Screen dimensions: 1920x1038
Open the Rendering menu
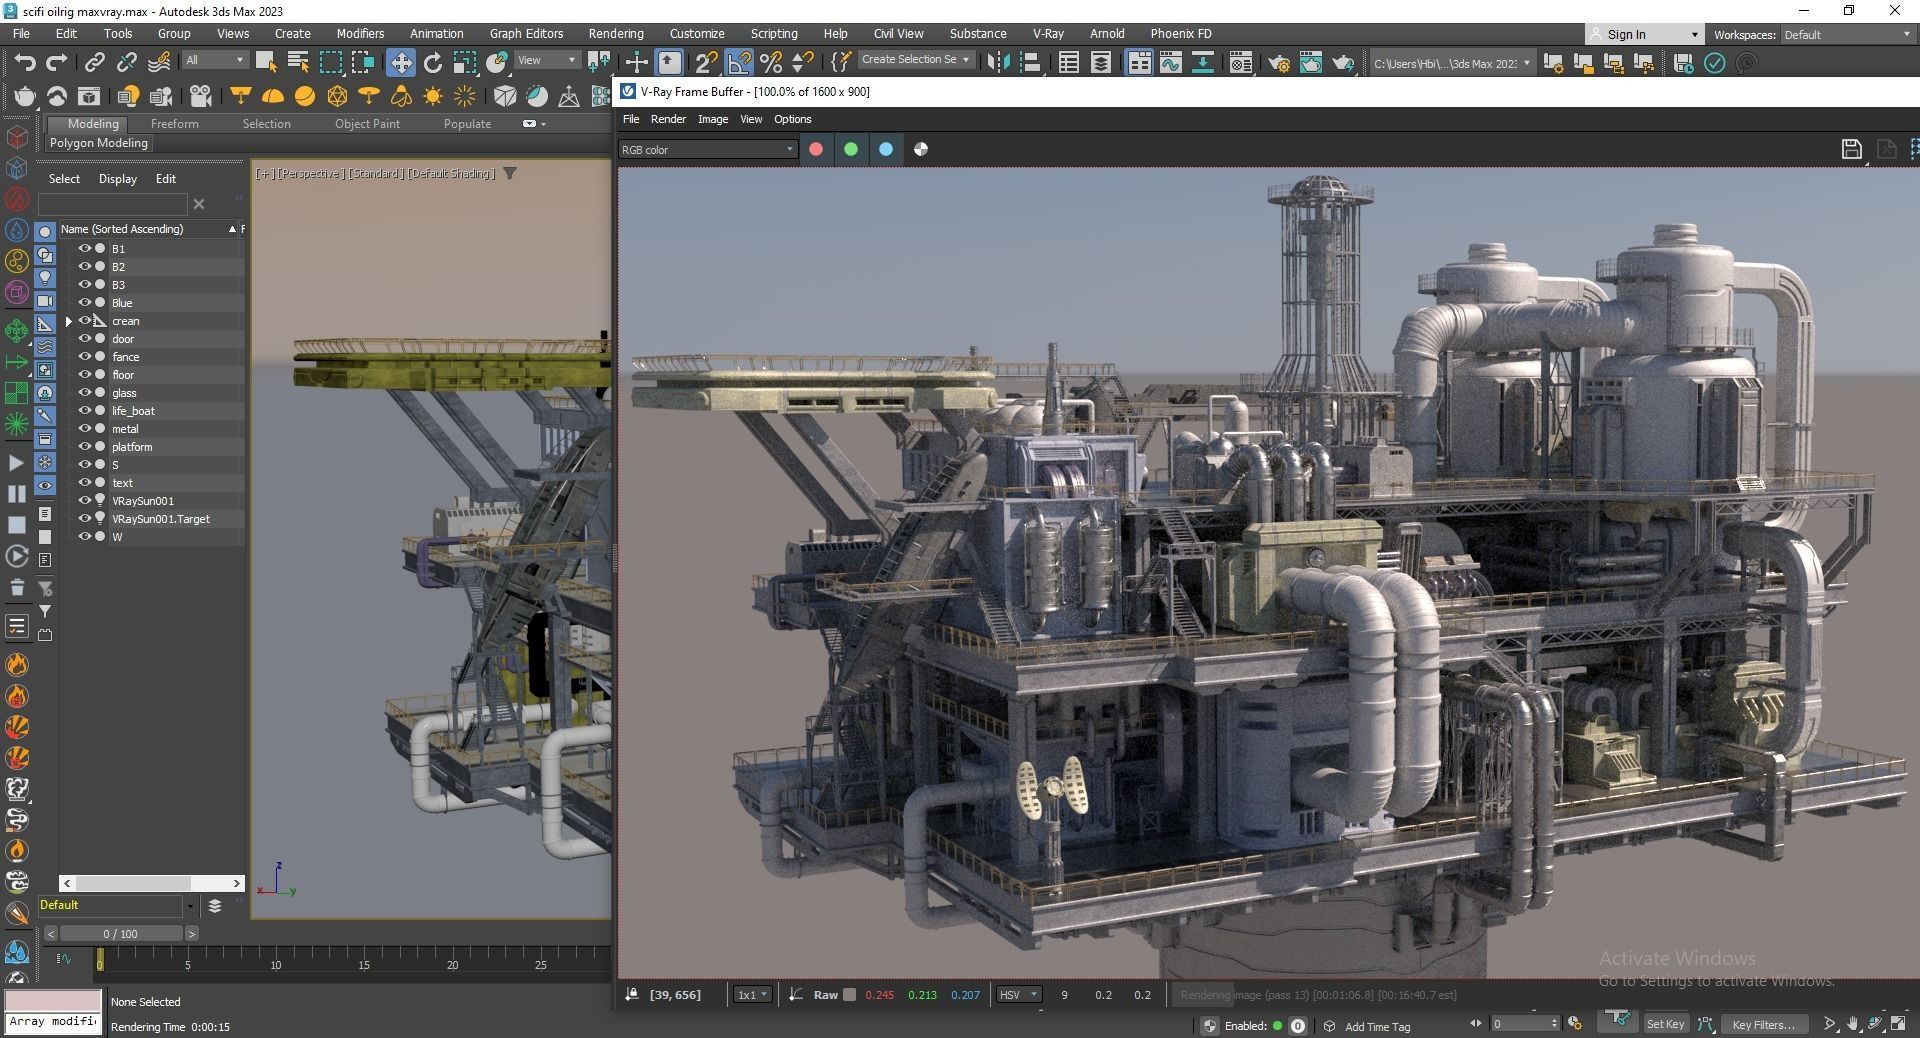(x=615, y=33)
